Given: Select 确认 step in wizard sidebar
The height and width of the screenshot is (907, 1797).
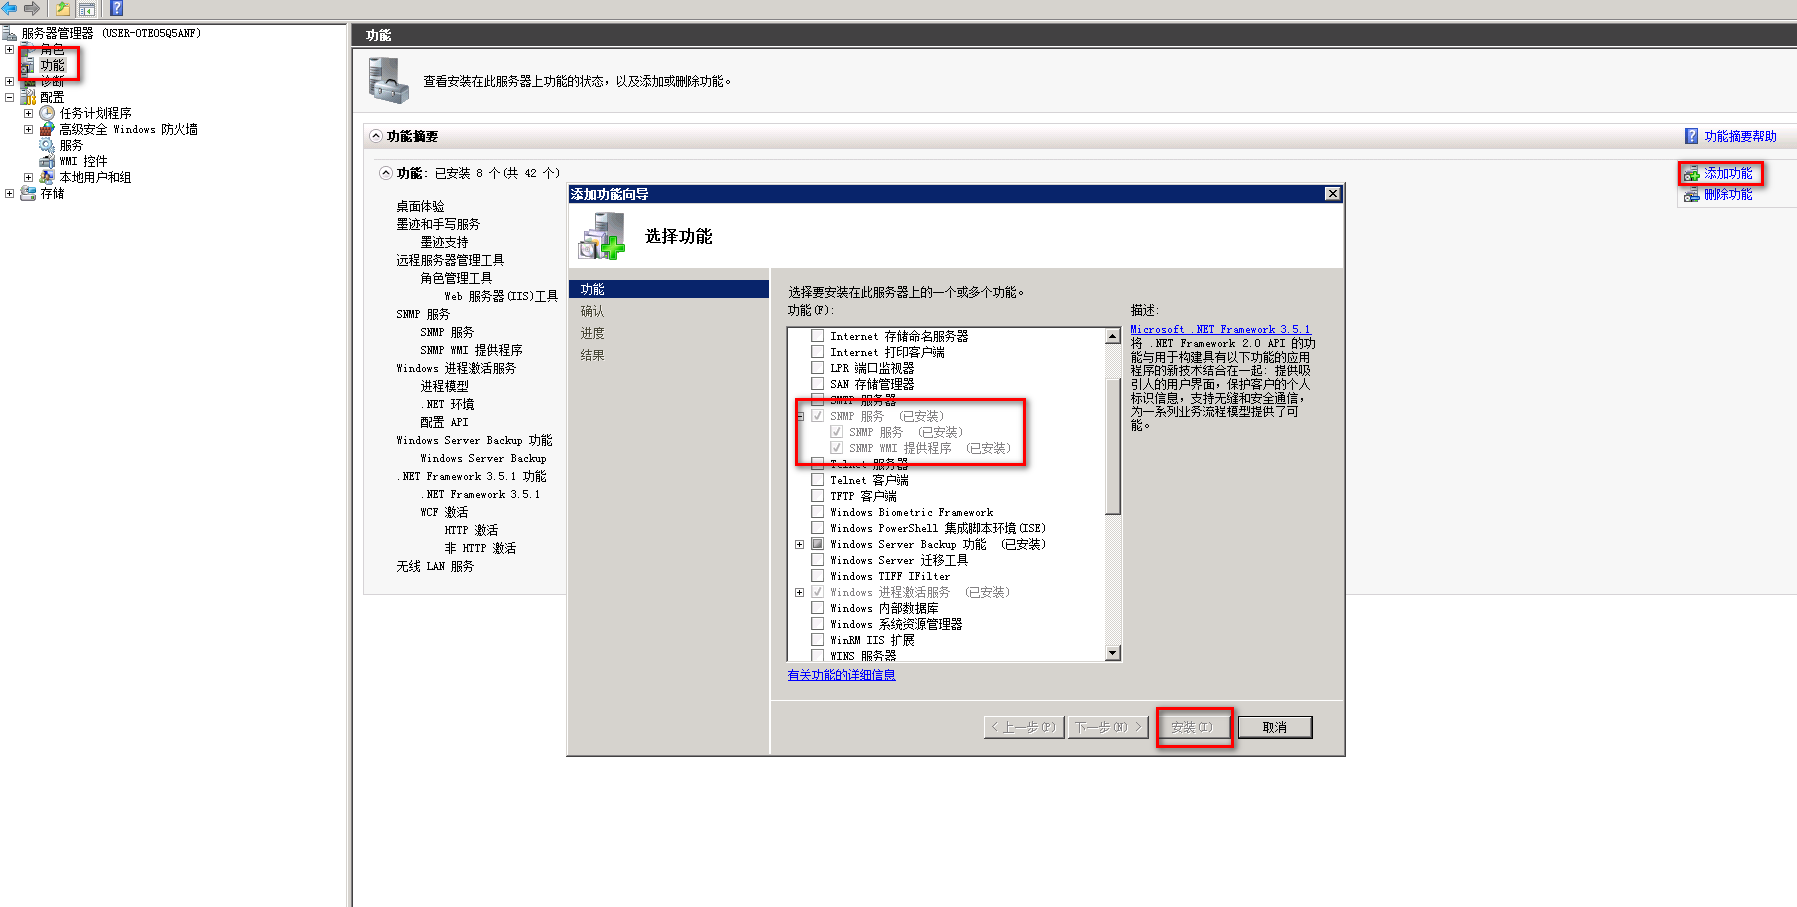Looking at the screenshot, I should click(593, 311).
